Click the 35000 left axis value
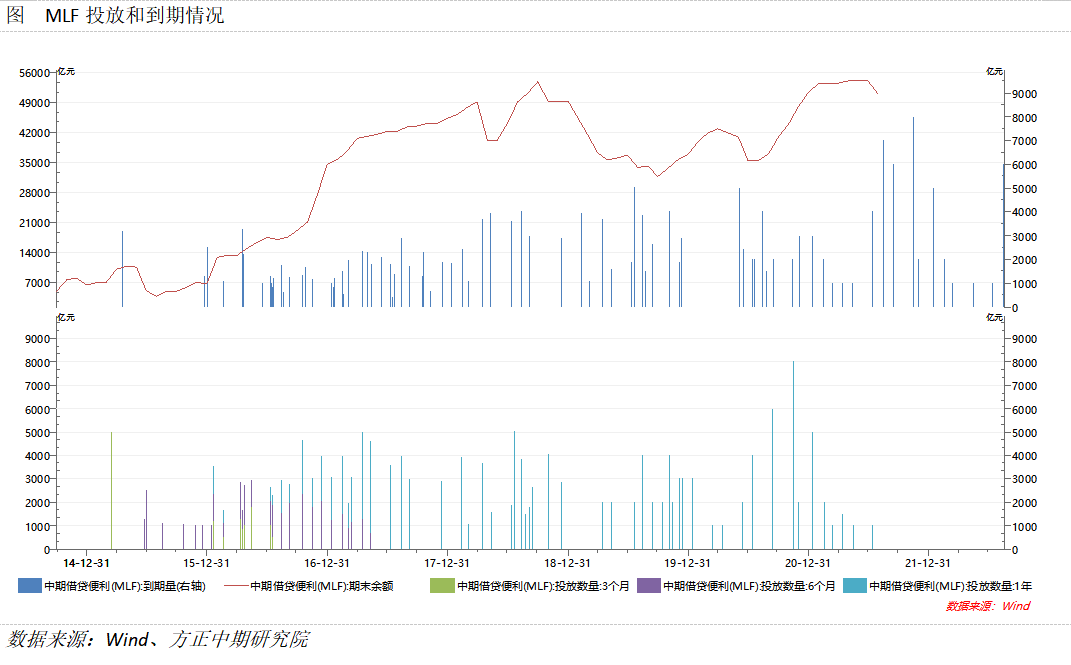Viewport: 1071px width, 665px height. tap(35, 163)
